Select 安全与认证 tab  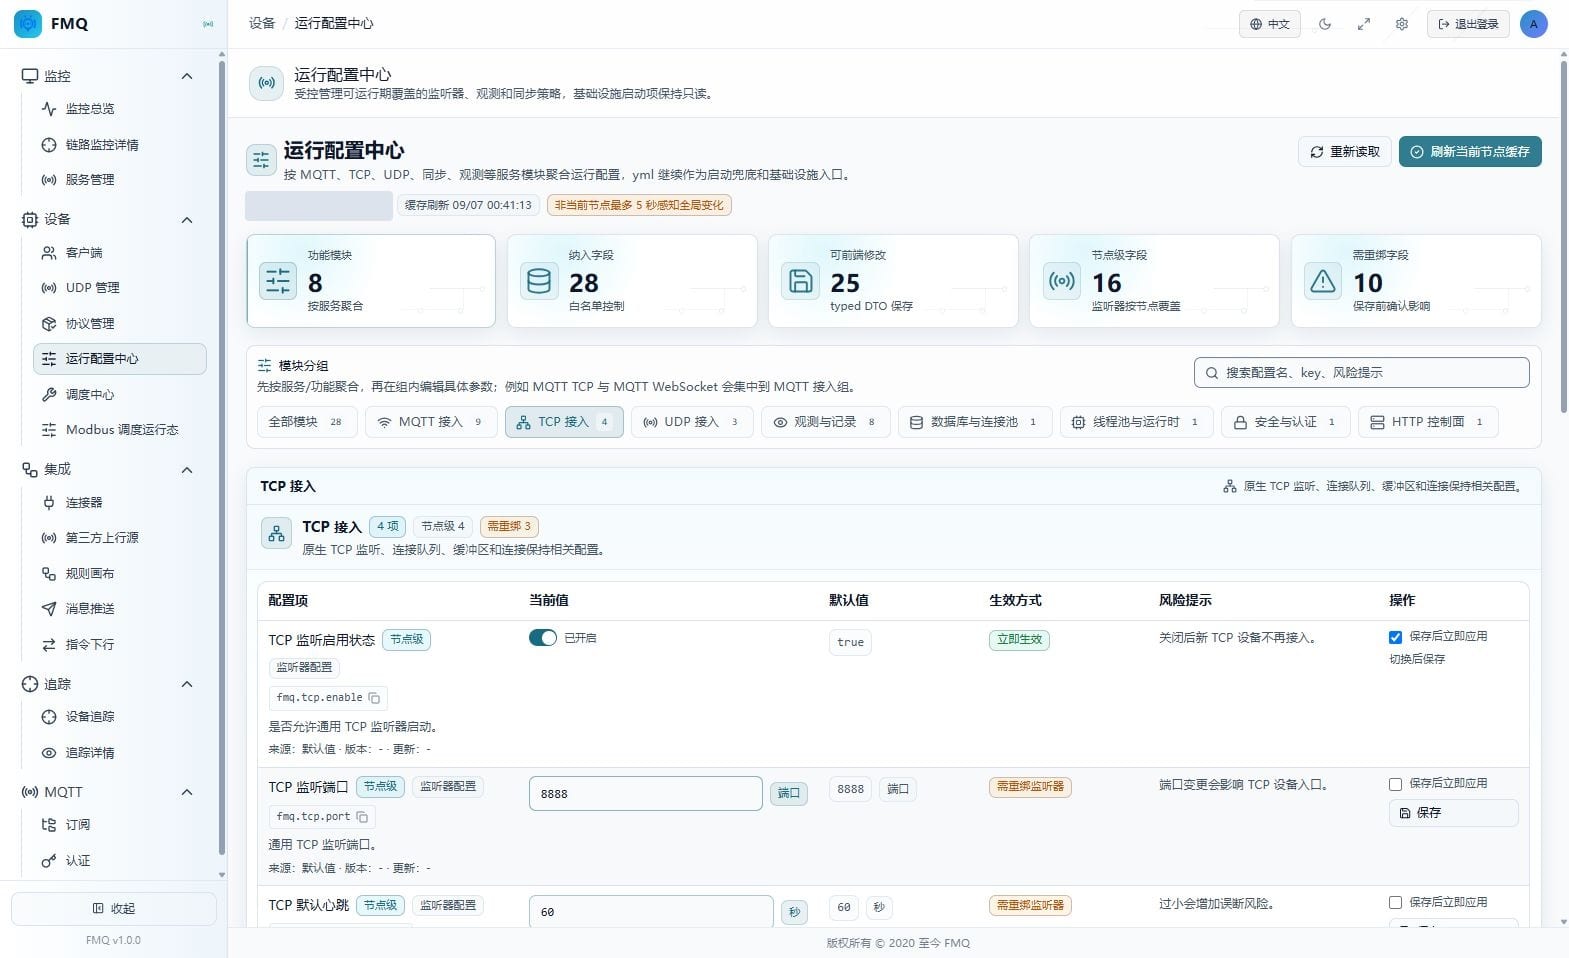coord(1285,422)
